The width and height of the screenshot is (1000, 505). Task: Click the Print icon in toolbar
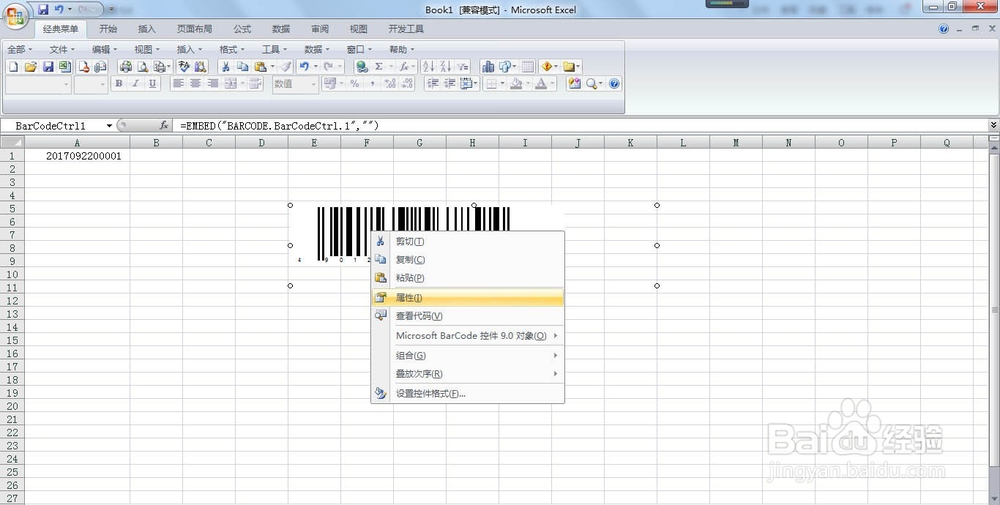pyautogui.click(x=126, y=66)
